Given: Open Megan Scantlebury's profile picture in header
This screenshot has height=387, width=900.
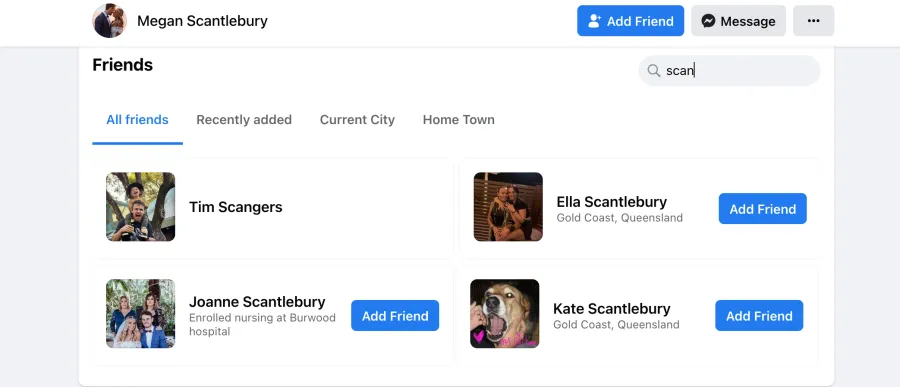Looking at the screenshot, I should pyautogui.click(x=109, y=21).
